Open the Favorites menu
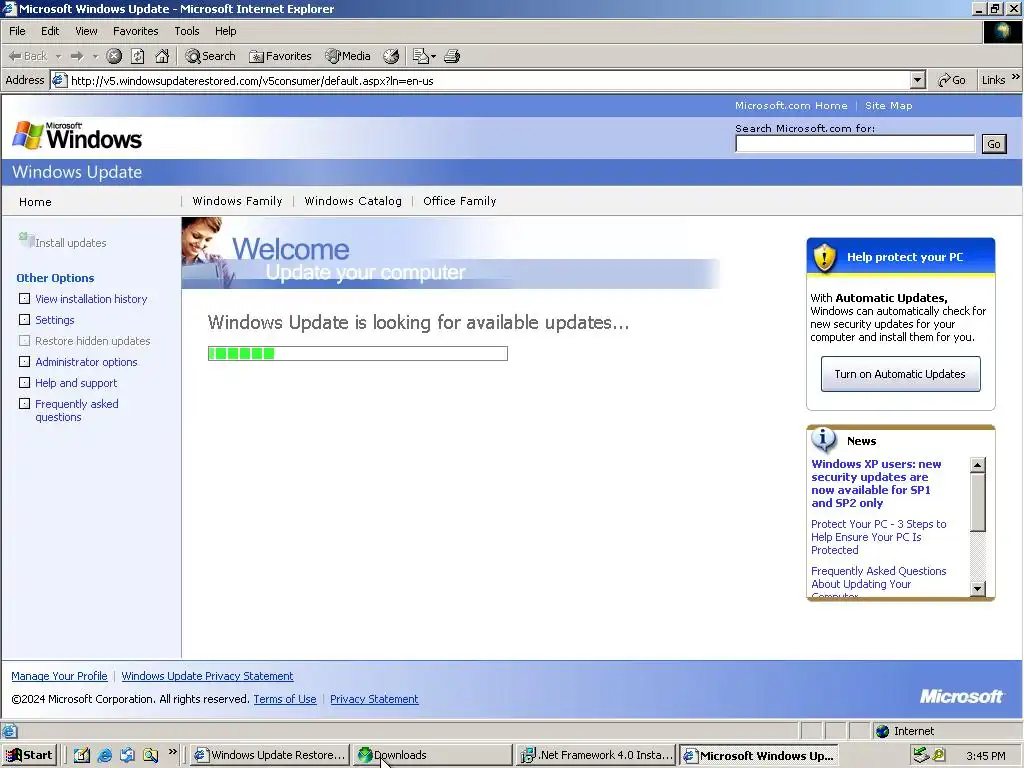Image resolution: width=1024 pixels, height=768 pixels. 135,31
